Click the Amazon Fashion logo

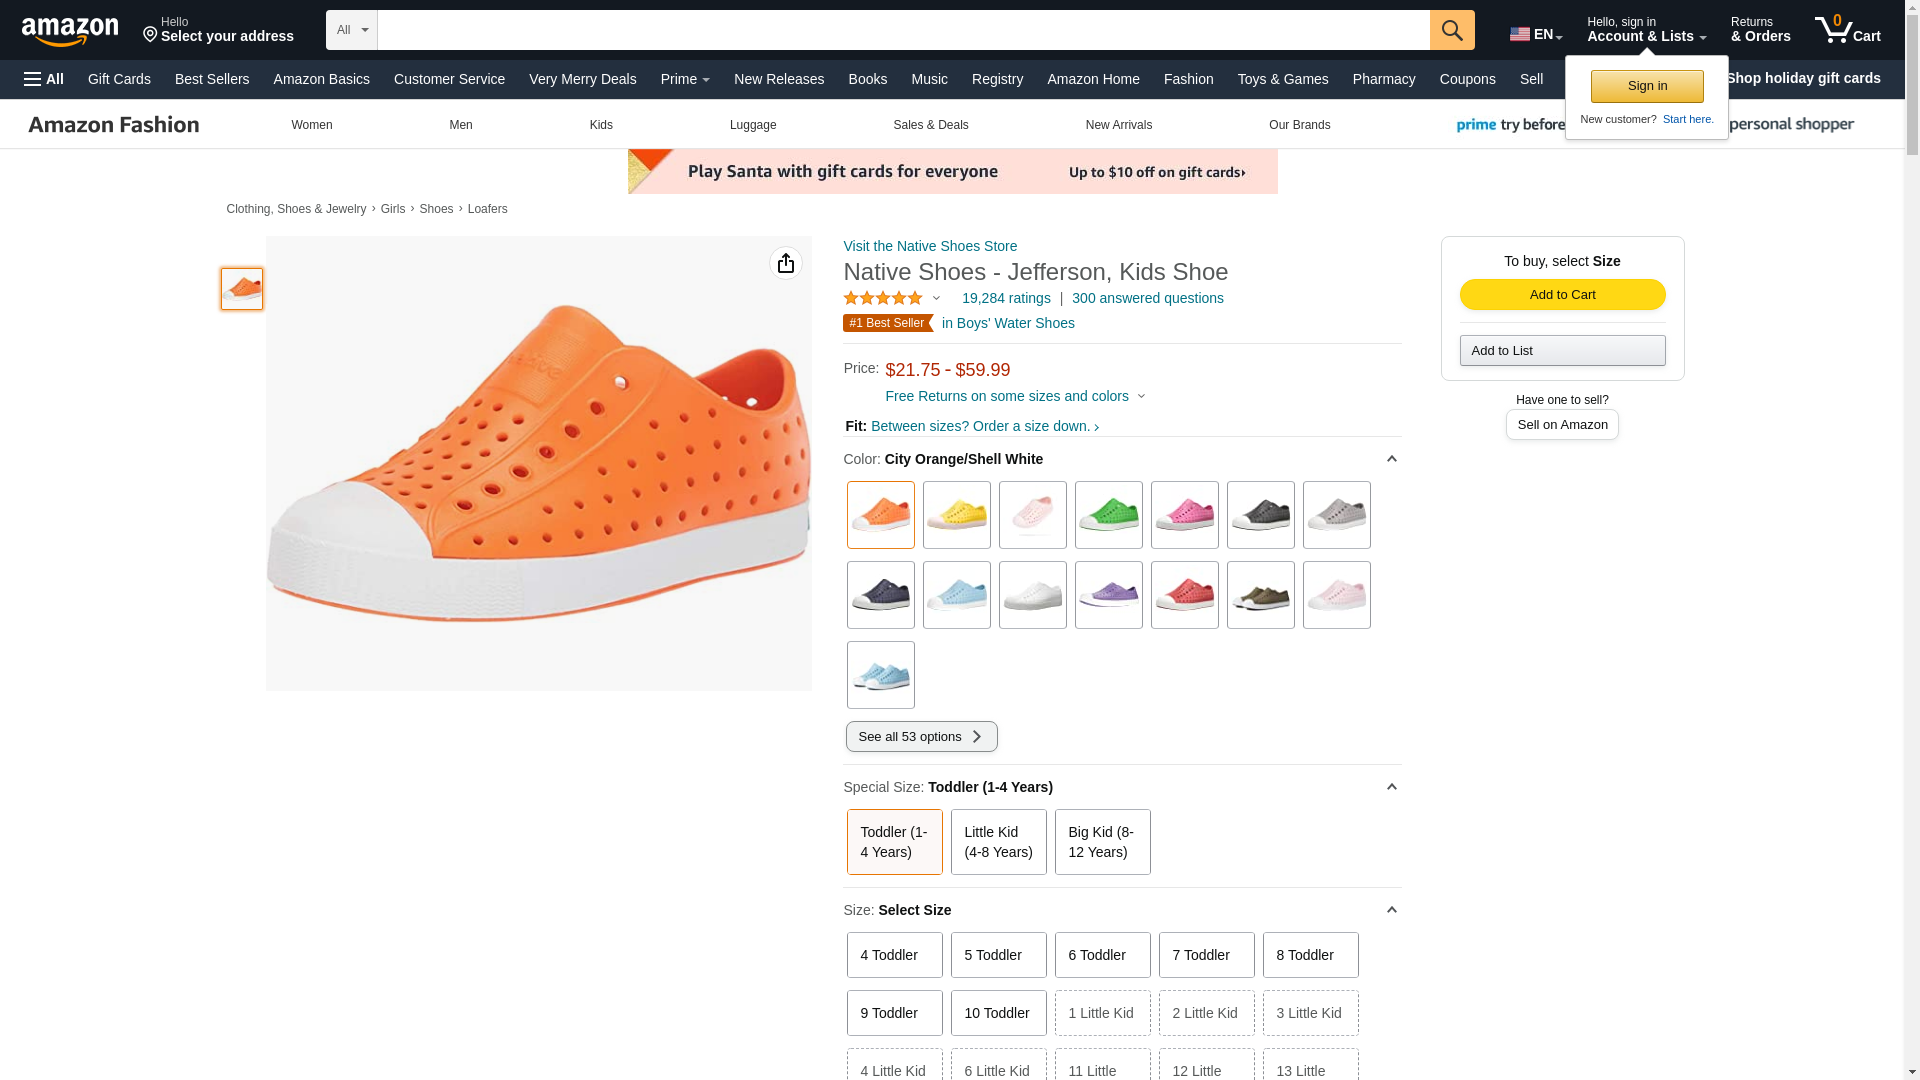coord(114,125)
